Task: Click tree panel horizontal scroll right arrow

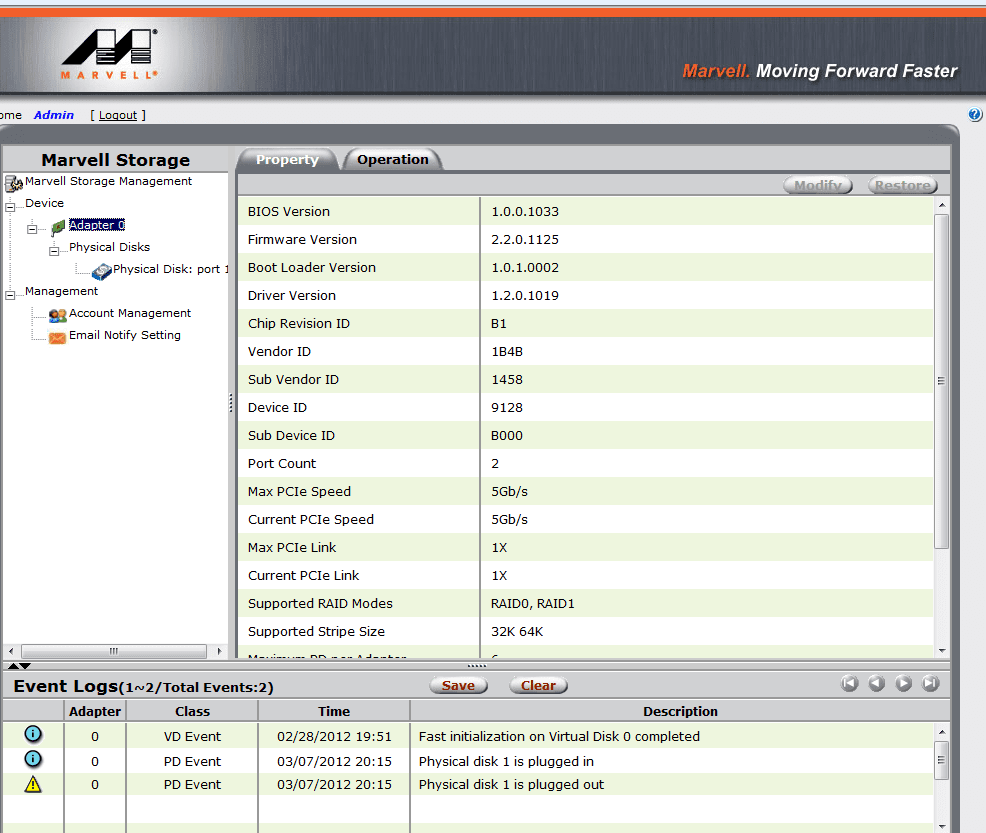Action: point(218,651)
